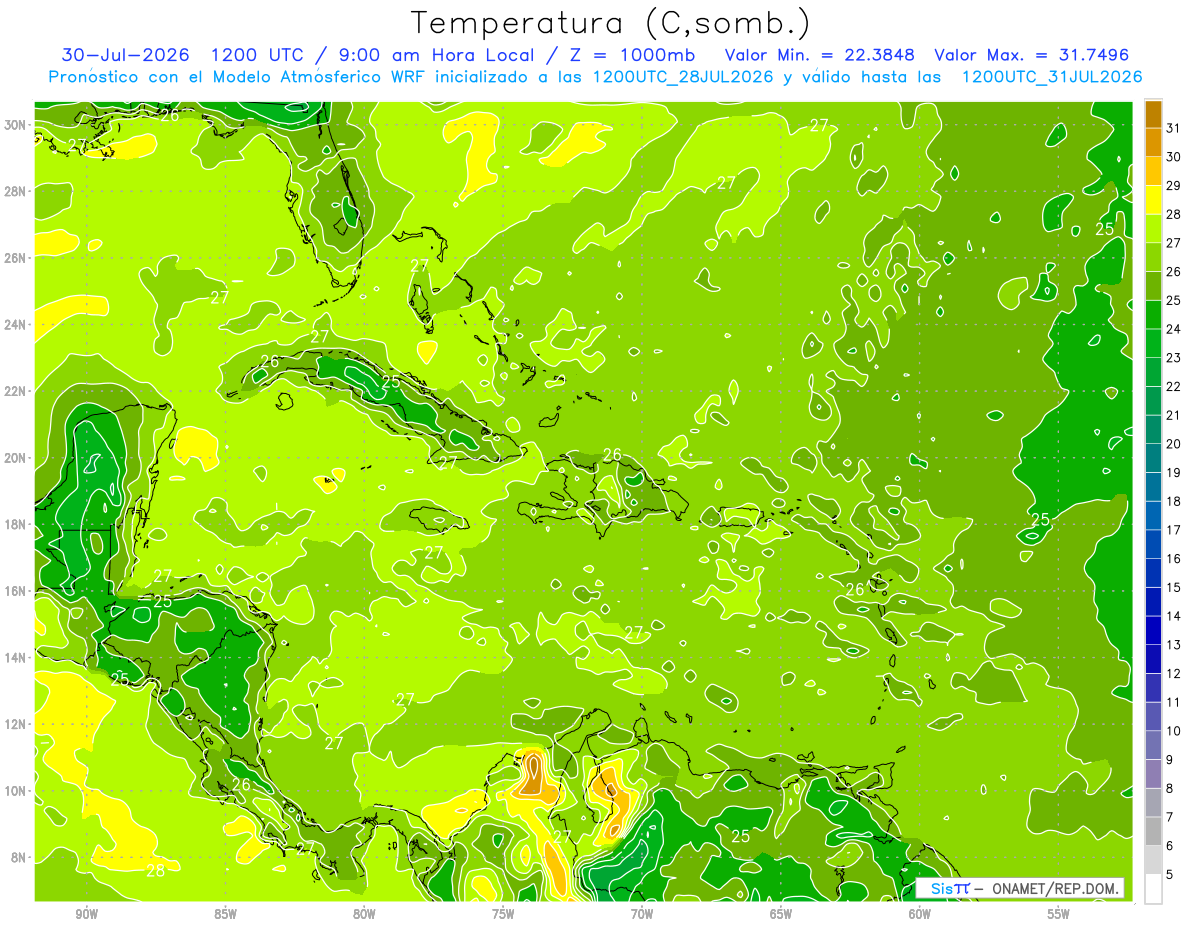Click the "12N" latitude axis label
This screenshot has width=1200, height=927.
[16, 724]
